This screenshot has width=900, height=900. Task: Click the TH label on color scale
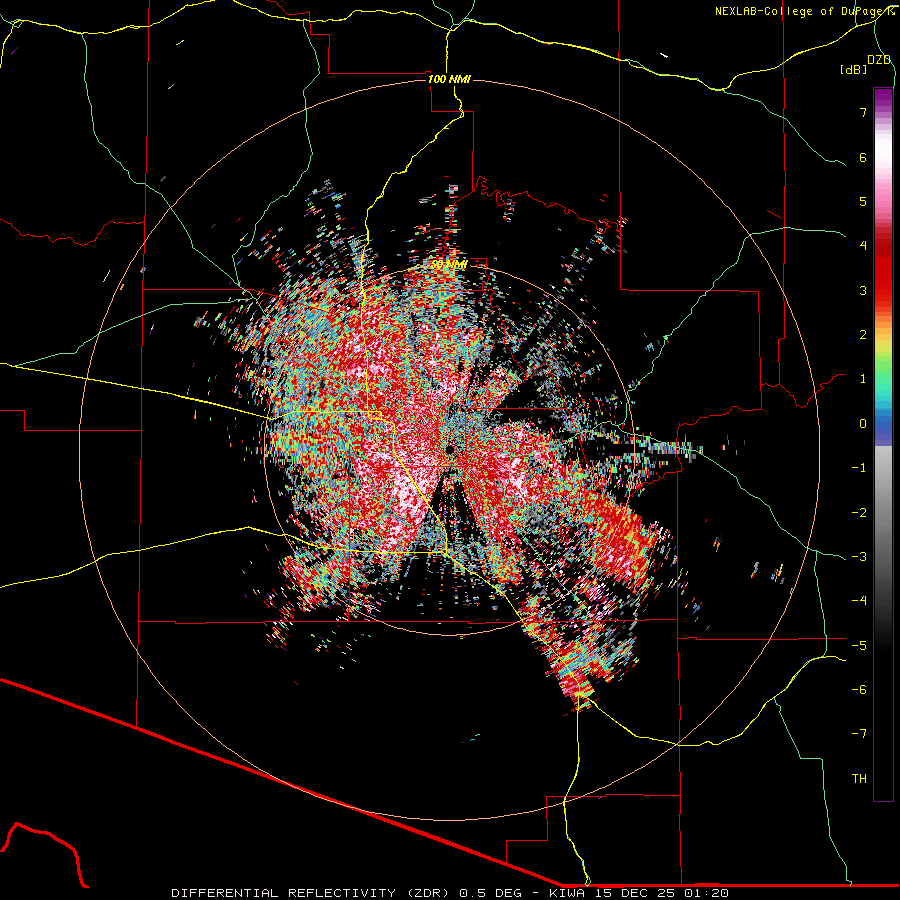click(x=859, y=778)
